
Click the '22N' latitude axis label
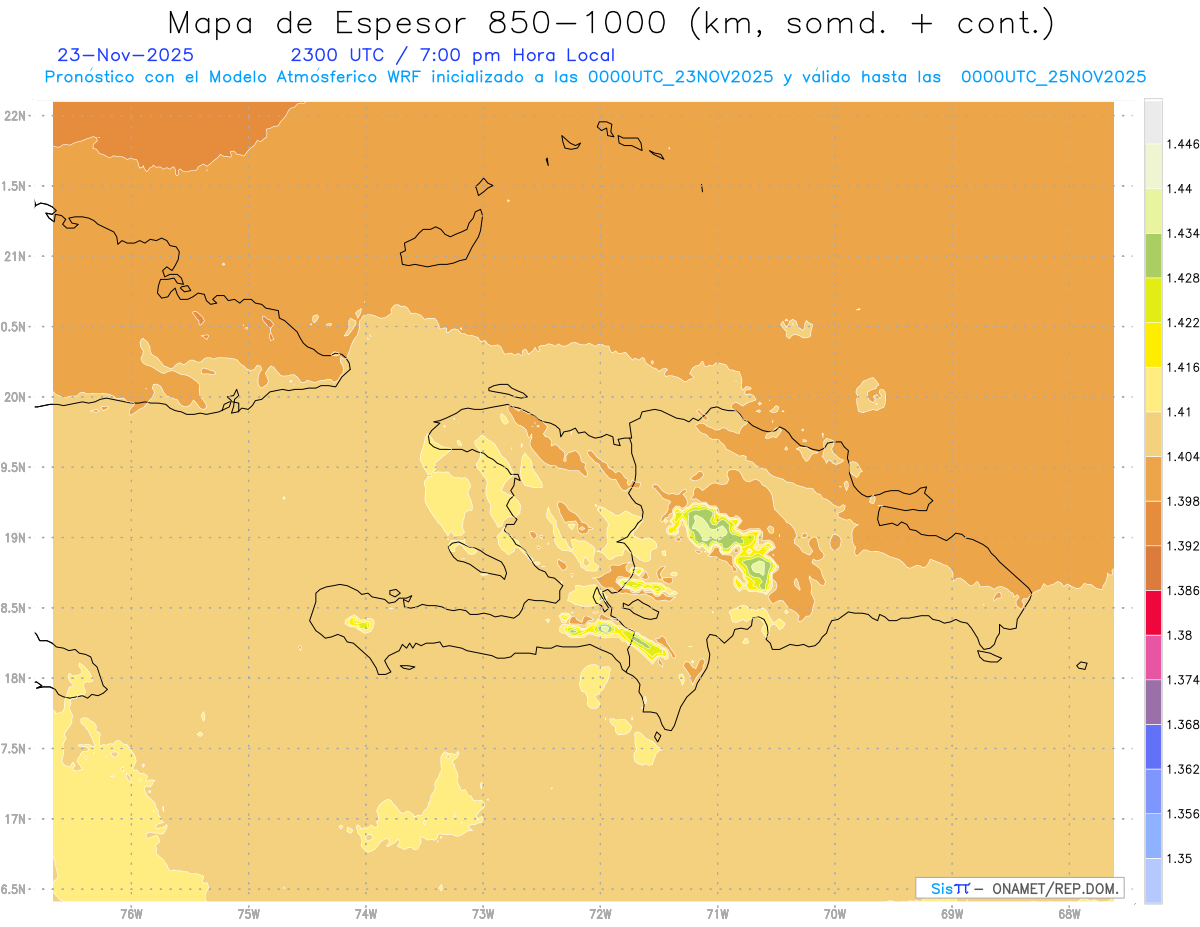(x=15, y=115)
